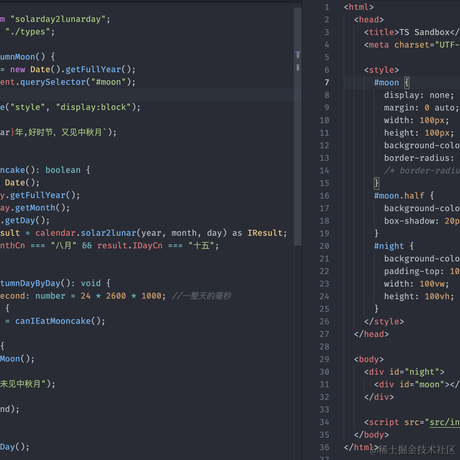Click the solar2lunar function call
Screen dimensions: 460x460
pos(108,233)
